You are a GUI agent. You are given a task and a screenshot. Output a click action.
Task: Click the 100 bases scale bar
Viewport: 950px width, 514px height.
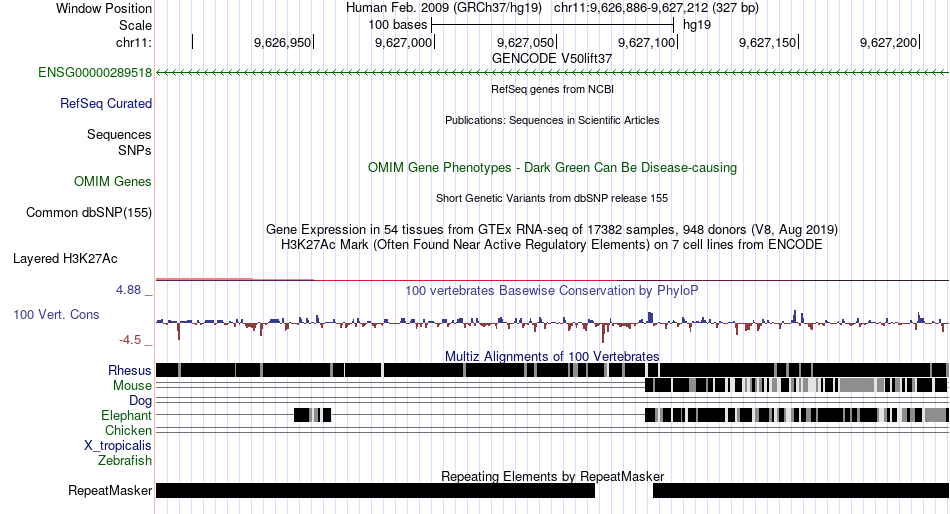point(553,25)
